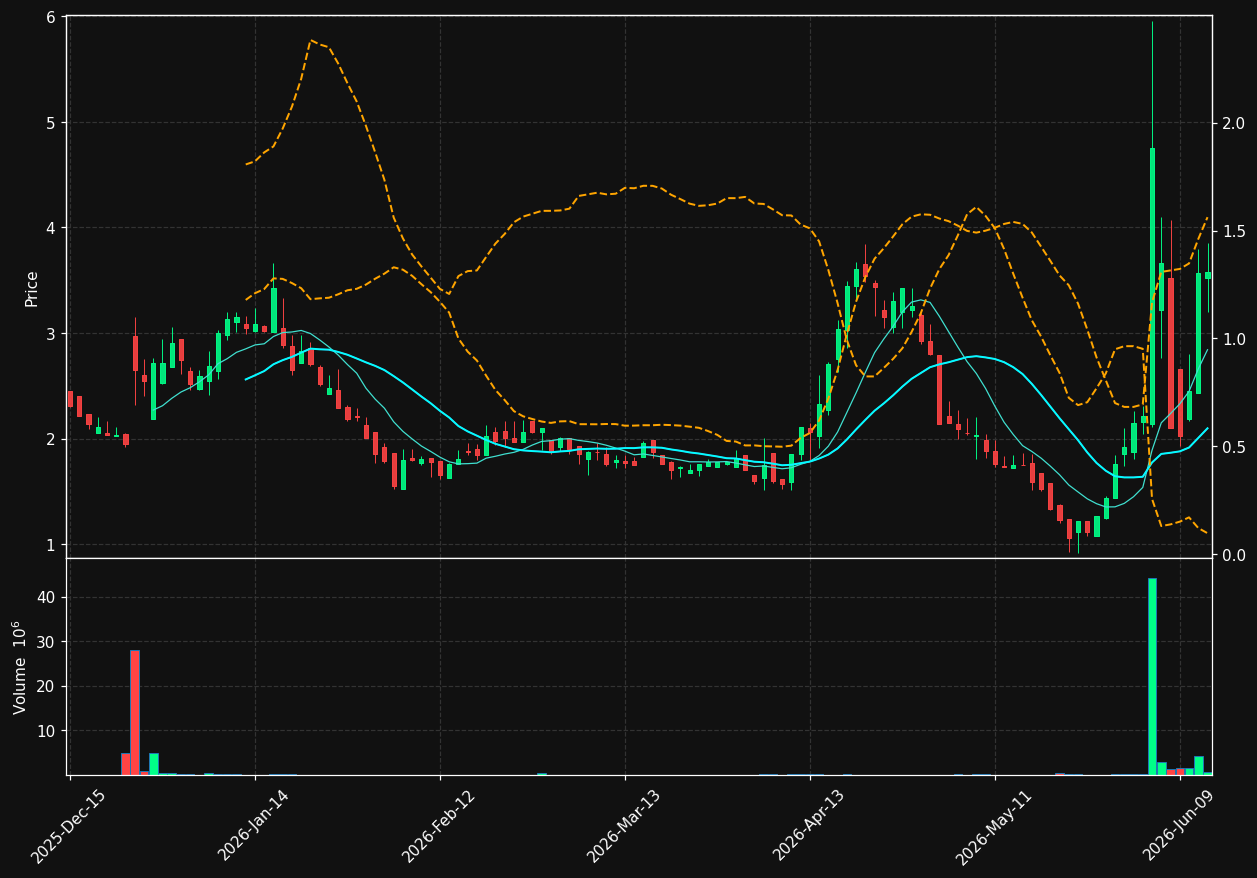Click the Price axis title
This screenshot has width=1257, height=878.
tap(32, 288)
